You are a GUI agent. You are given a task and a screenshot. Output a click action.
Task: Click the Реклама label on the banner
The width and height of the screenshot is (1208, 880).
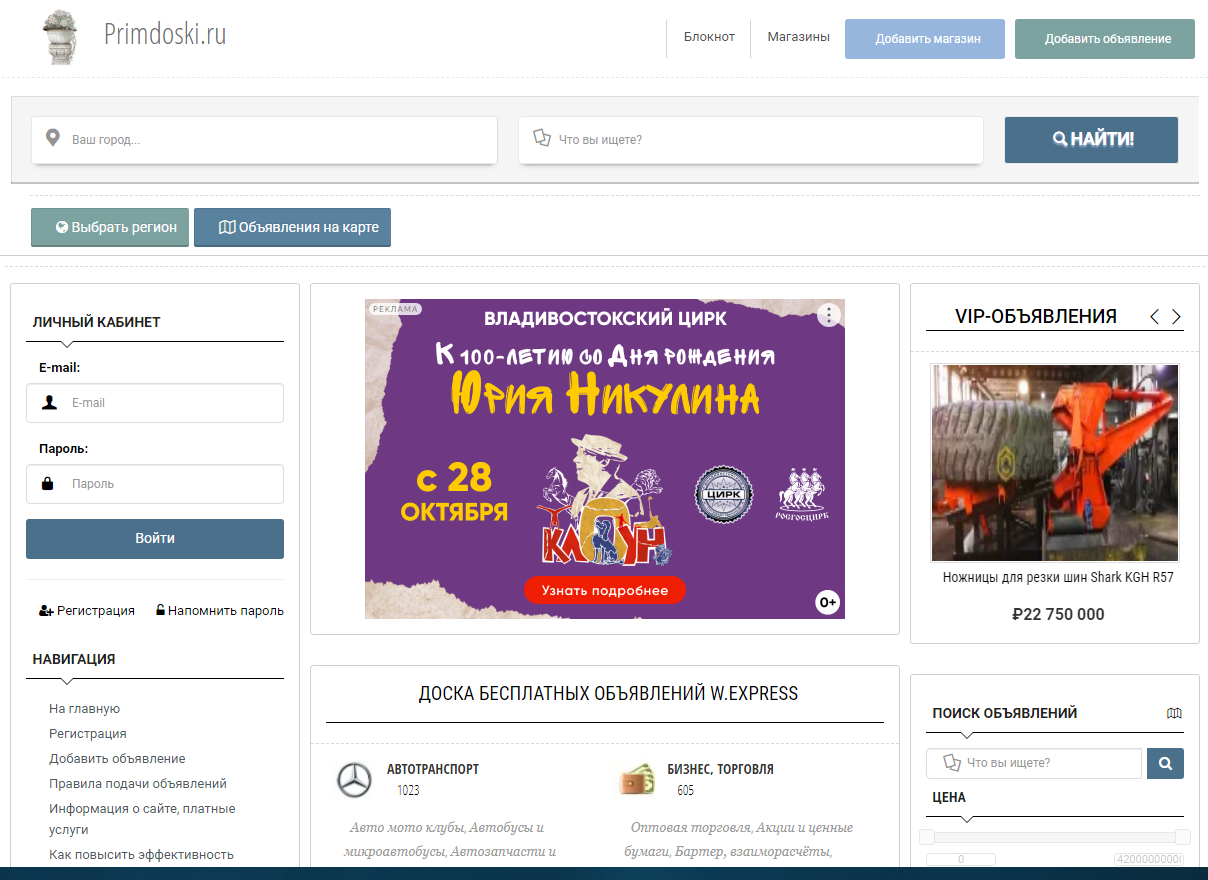coord(394,309)
